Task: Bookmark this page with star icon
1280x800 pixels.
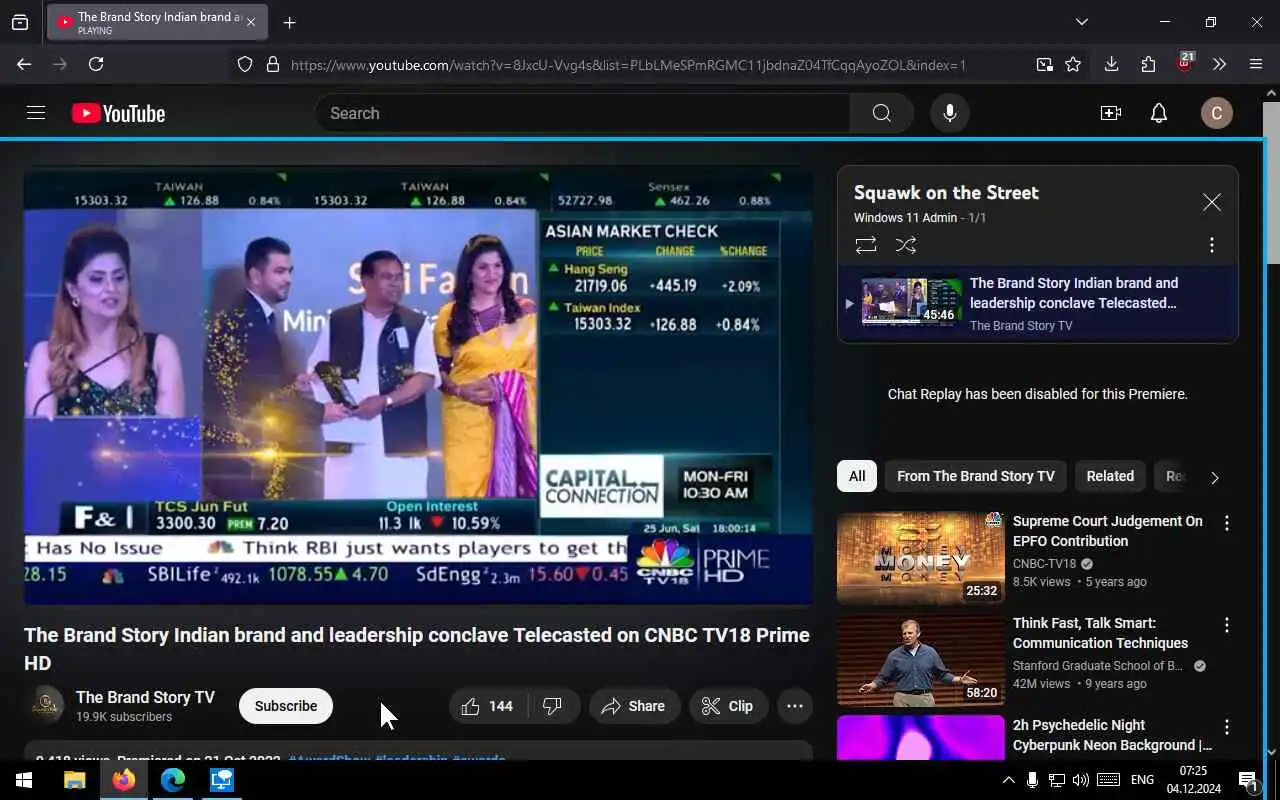Action: tap(1073, 64)
